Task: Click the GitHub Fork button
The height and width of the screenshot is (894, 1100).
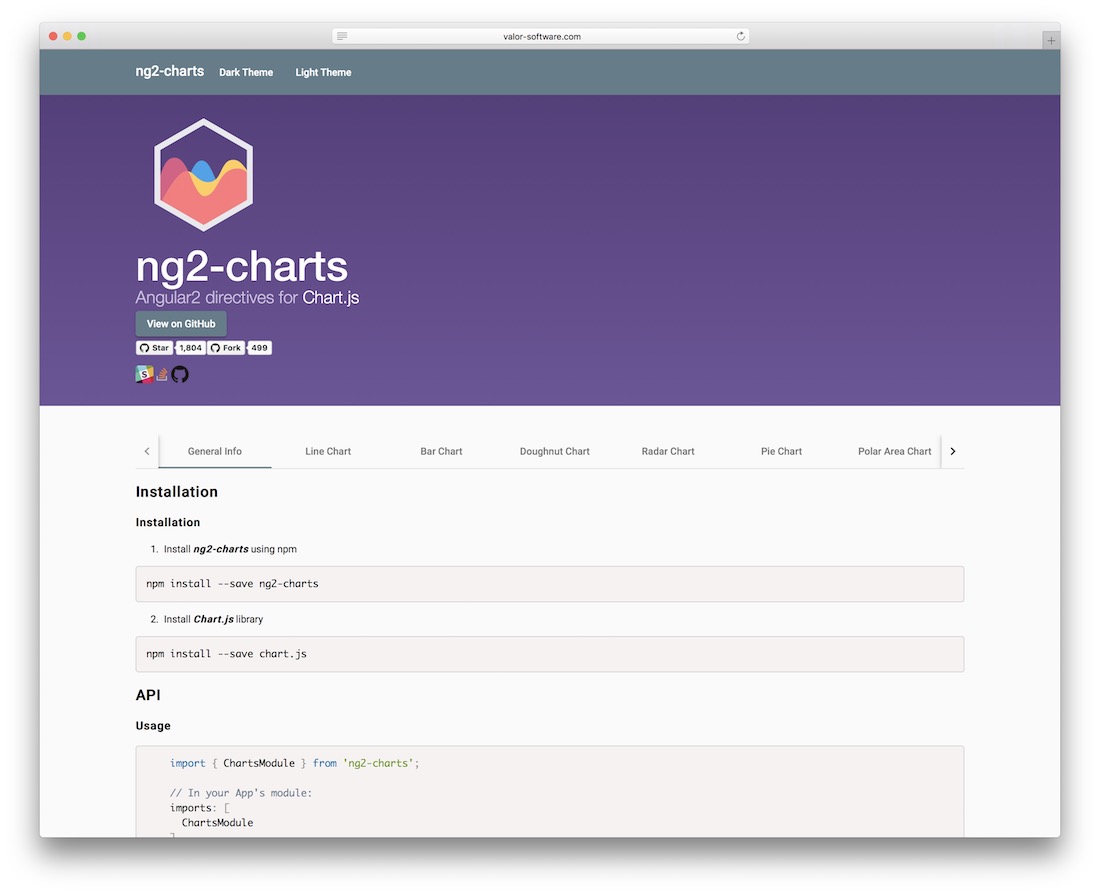Action: click(226, 348)
